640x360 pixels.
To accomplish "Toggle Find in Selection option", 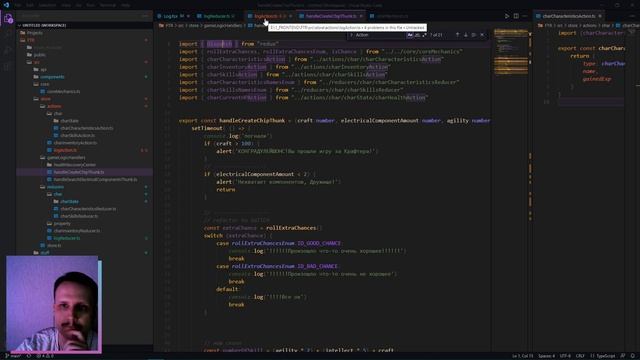I will click(x=474, y=35).
